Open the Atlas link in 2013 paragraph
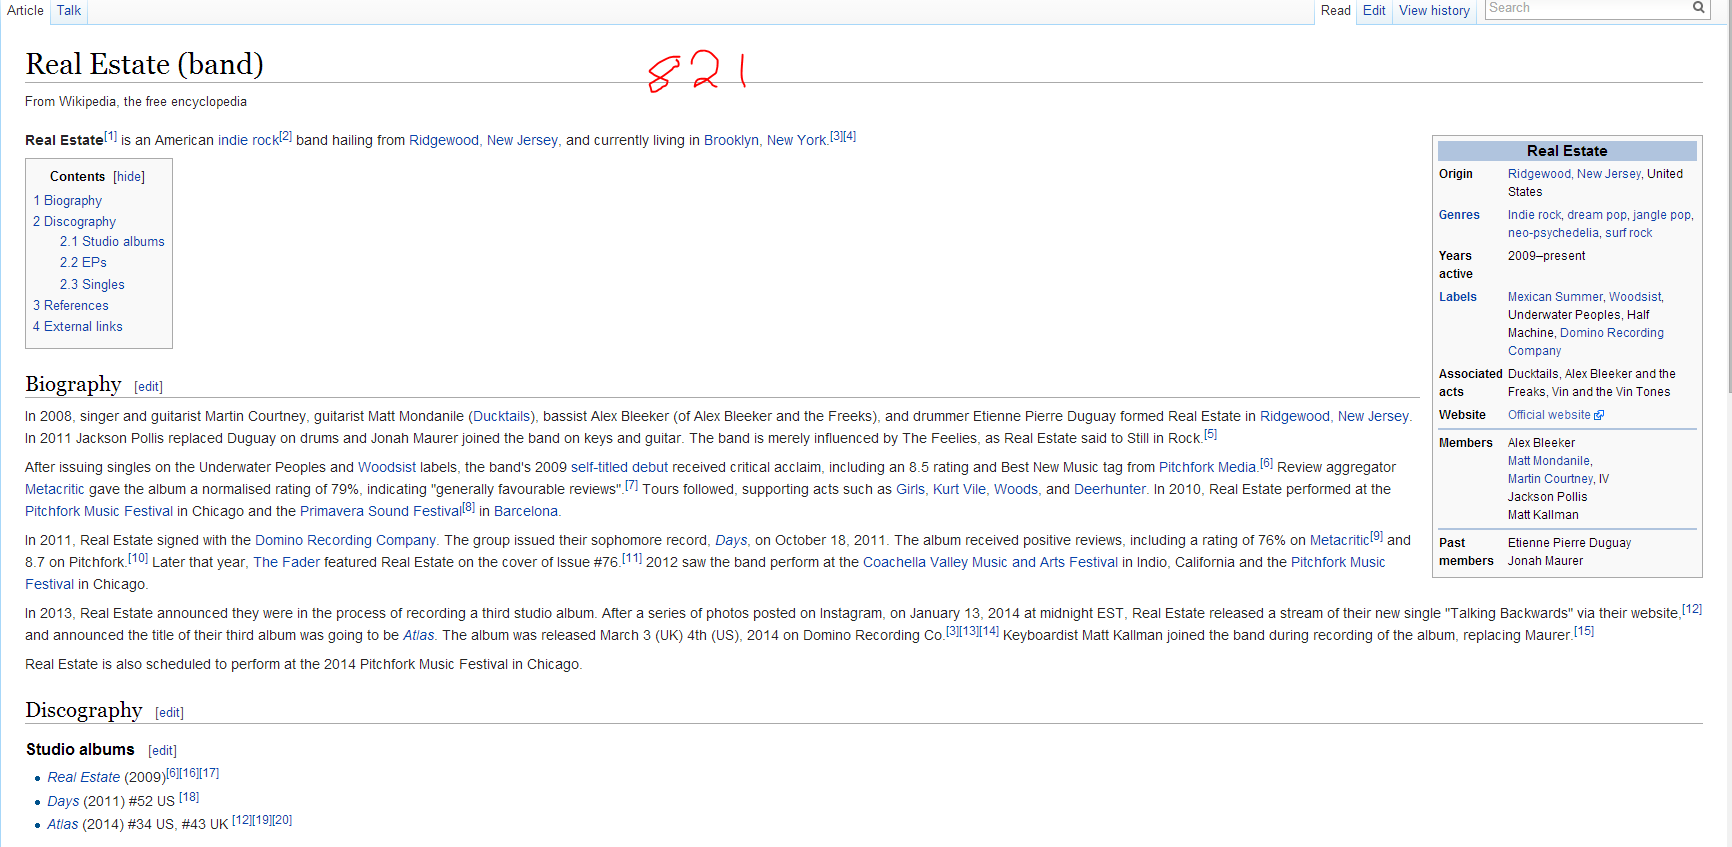The image size is (1732, 847). tap(418, 635)
